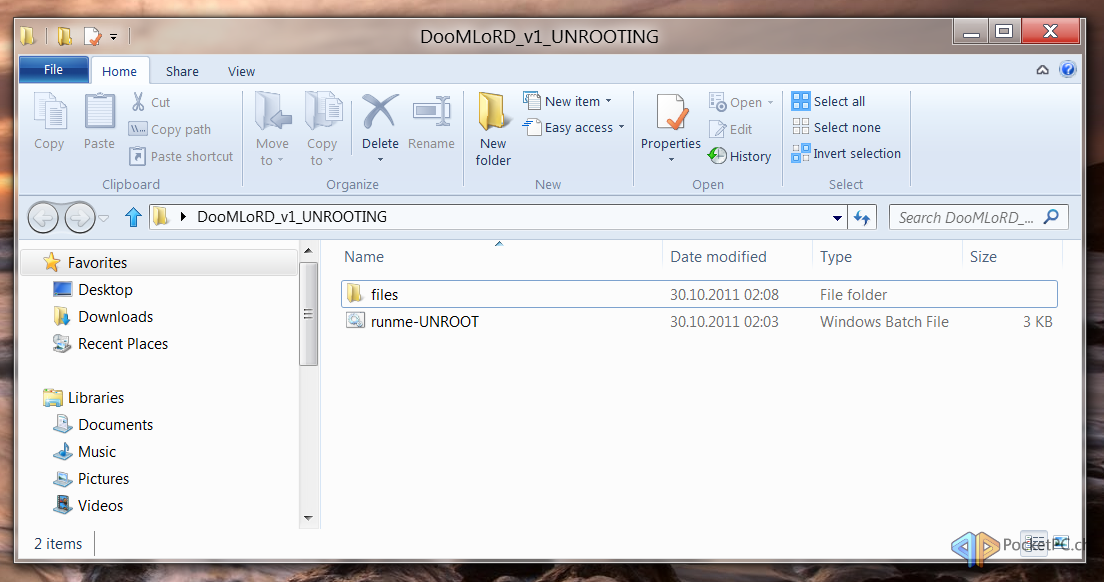Click the Cut icon in the Clipboard group
Viewport: 1104px width, 582px height.
tap(138, 102)
